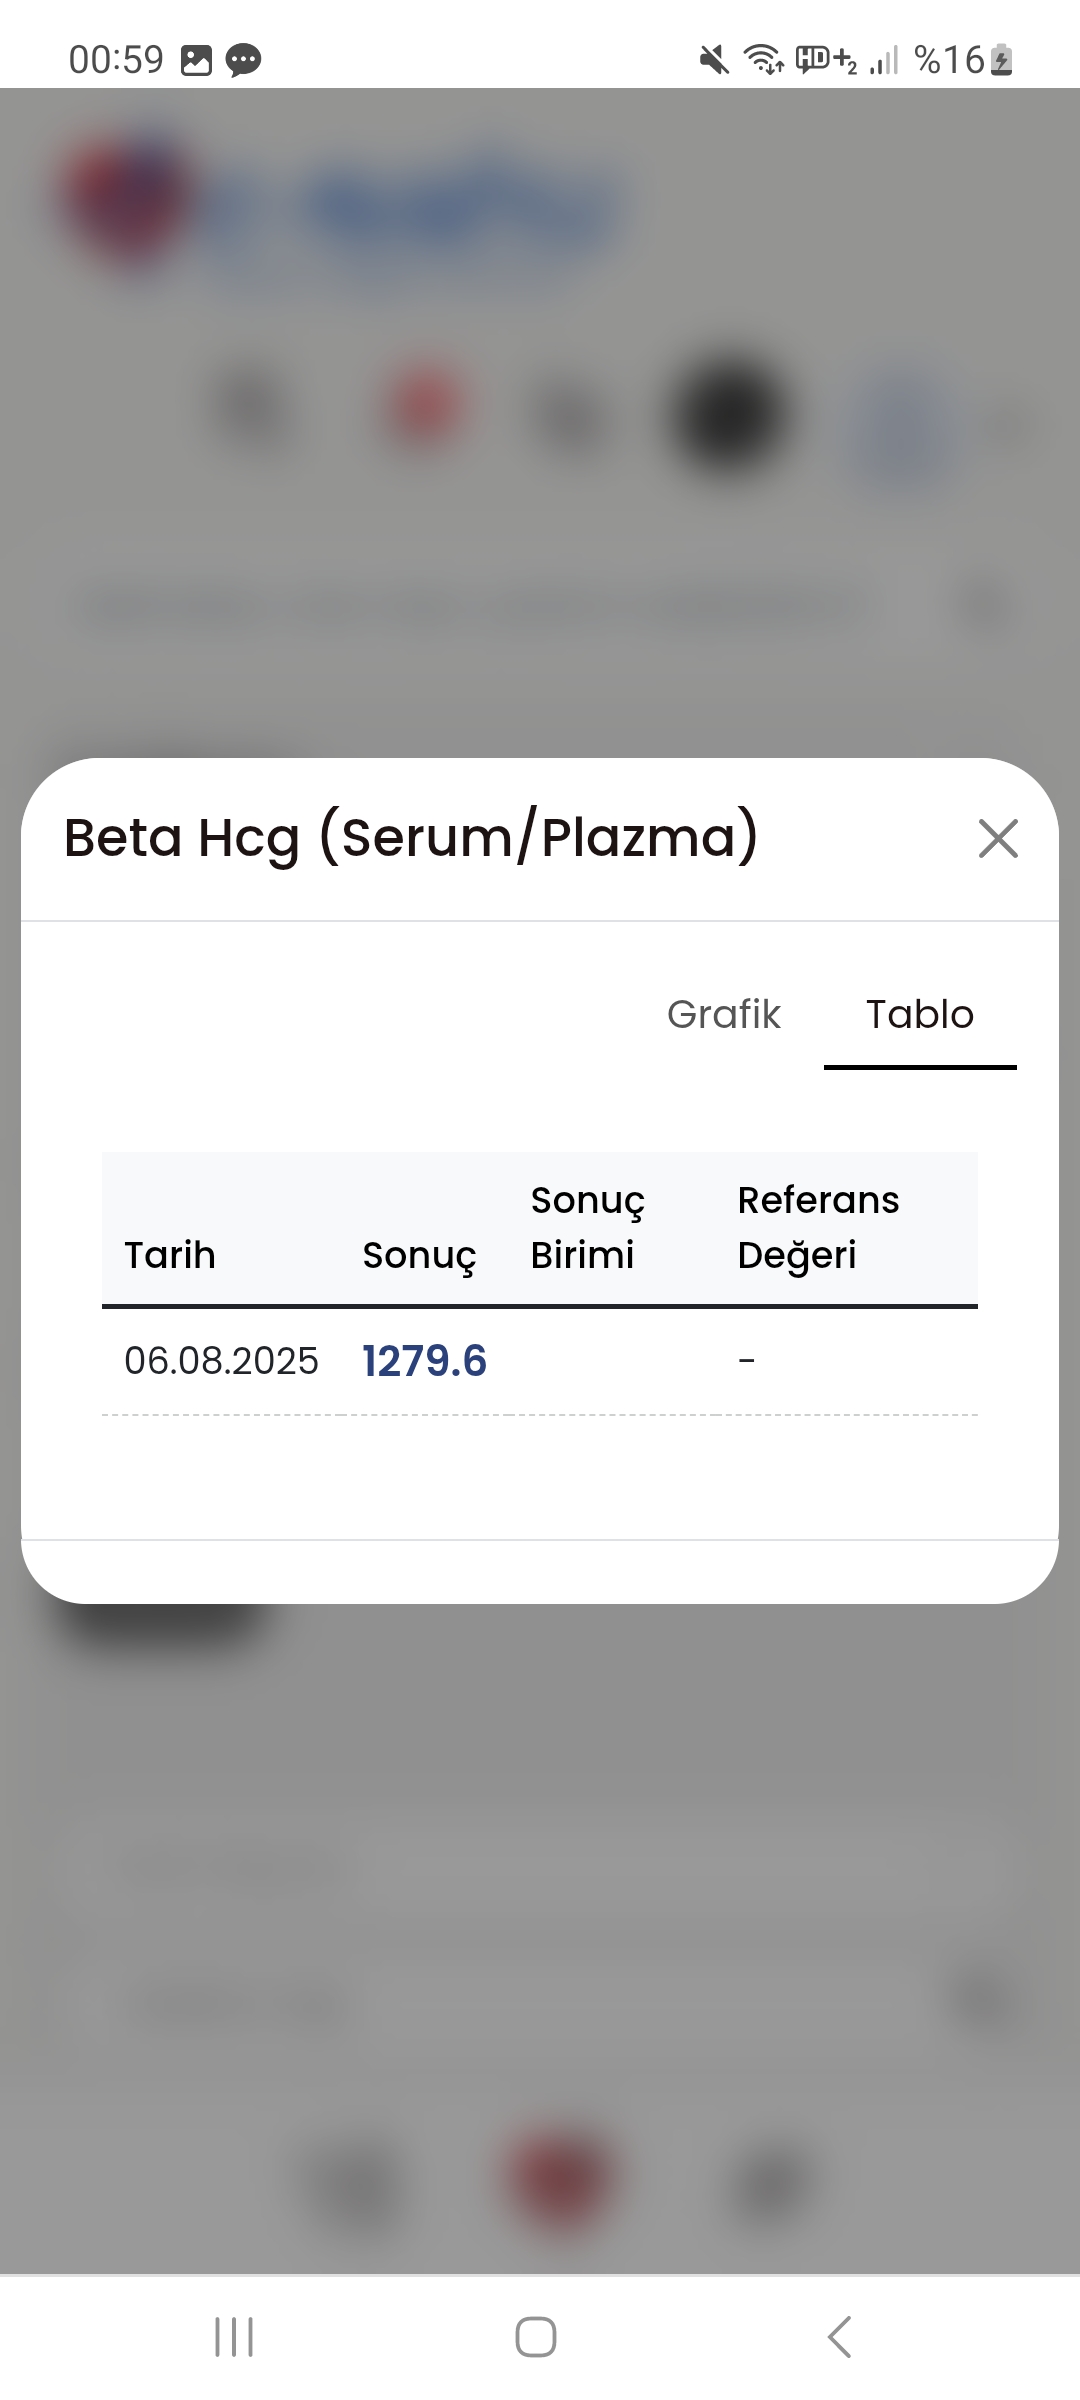Tap the 1279.6 result value
The image size is (1080, 2400).
pos(424,1361)
